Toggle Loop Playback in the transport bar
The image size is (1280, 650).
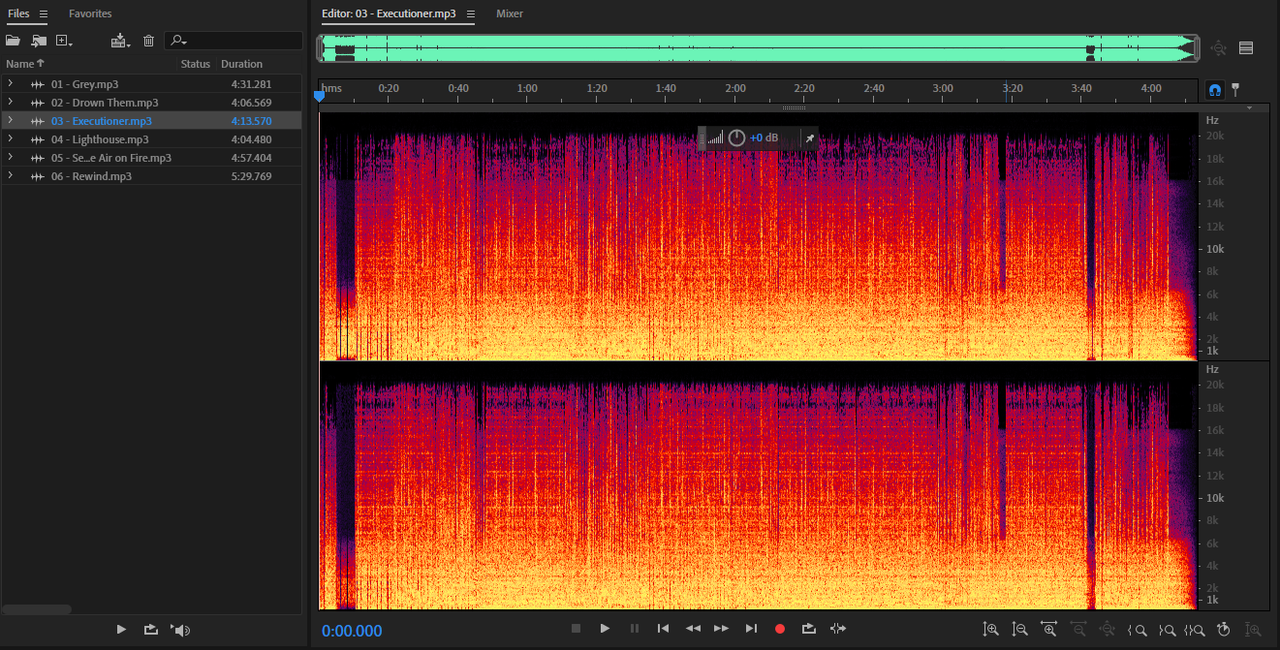pyautogui.click(x=809, y=629)
